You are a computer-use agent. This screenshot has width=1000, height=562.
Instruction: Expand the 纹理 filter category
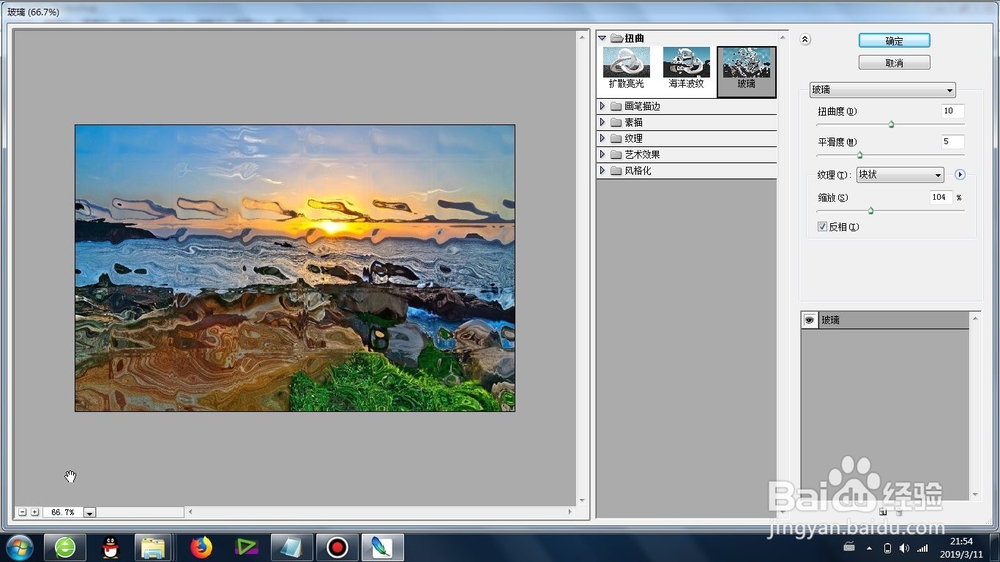(x=602, y=138)
